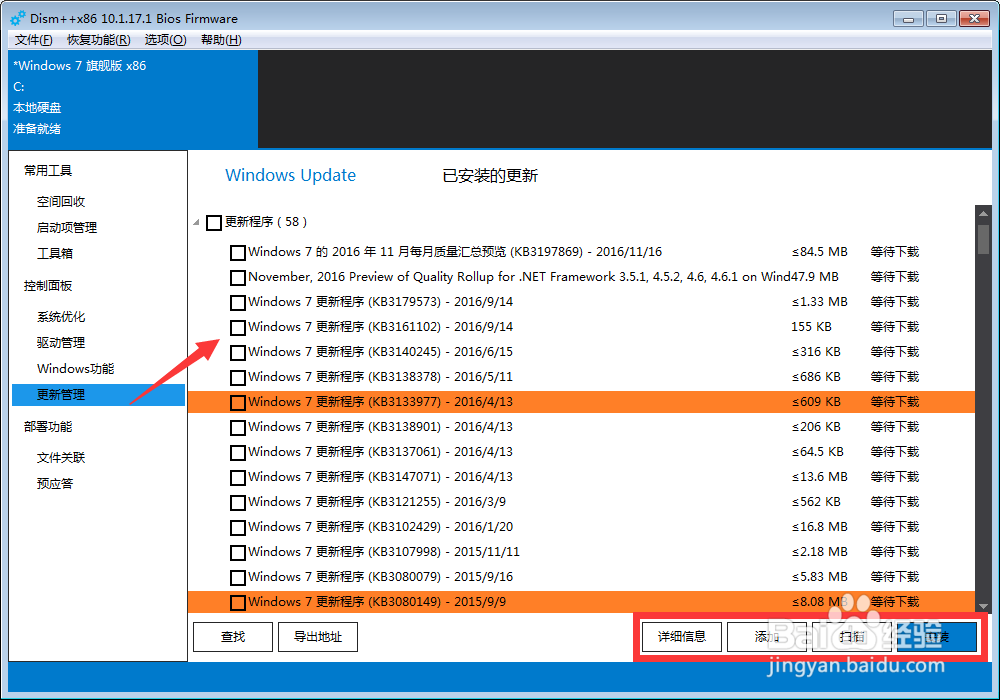Screen dimensions: 1000x700
Task: Select the row text for KB3147071 update
Action: click(380, 477)
